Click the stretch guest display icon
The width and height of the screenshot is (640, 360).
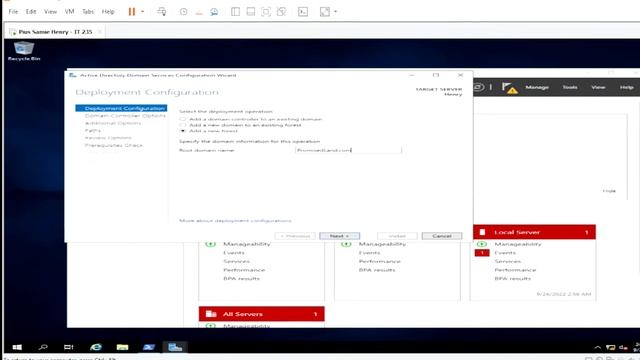[325, 12]
